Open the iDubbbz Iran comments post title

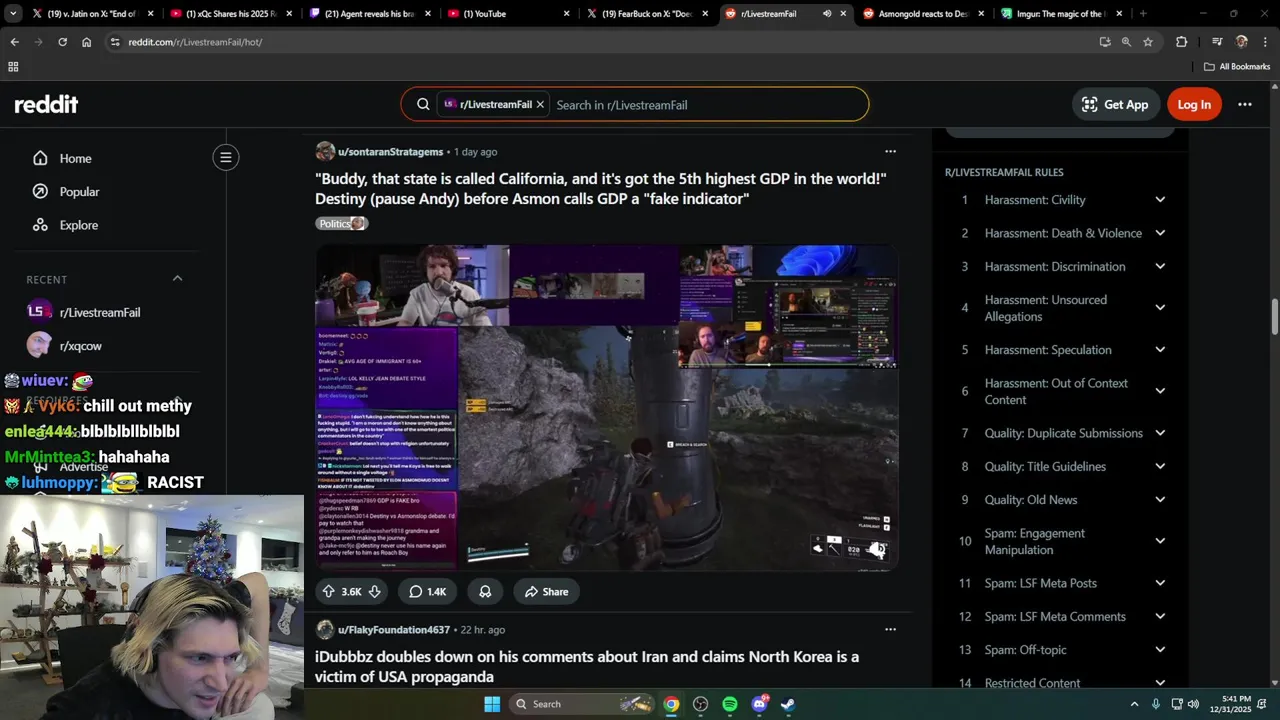click(x=587, y=667)
